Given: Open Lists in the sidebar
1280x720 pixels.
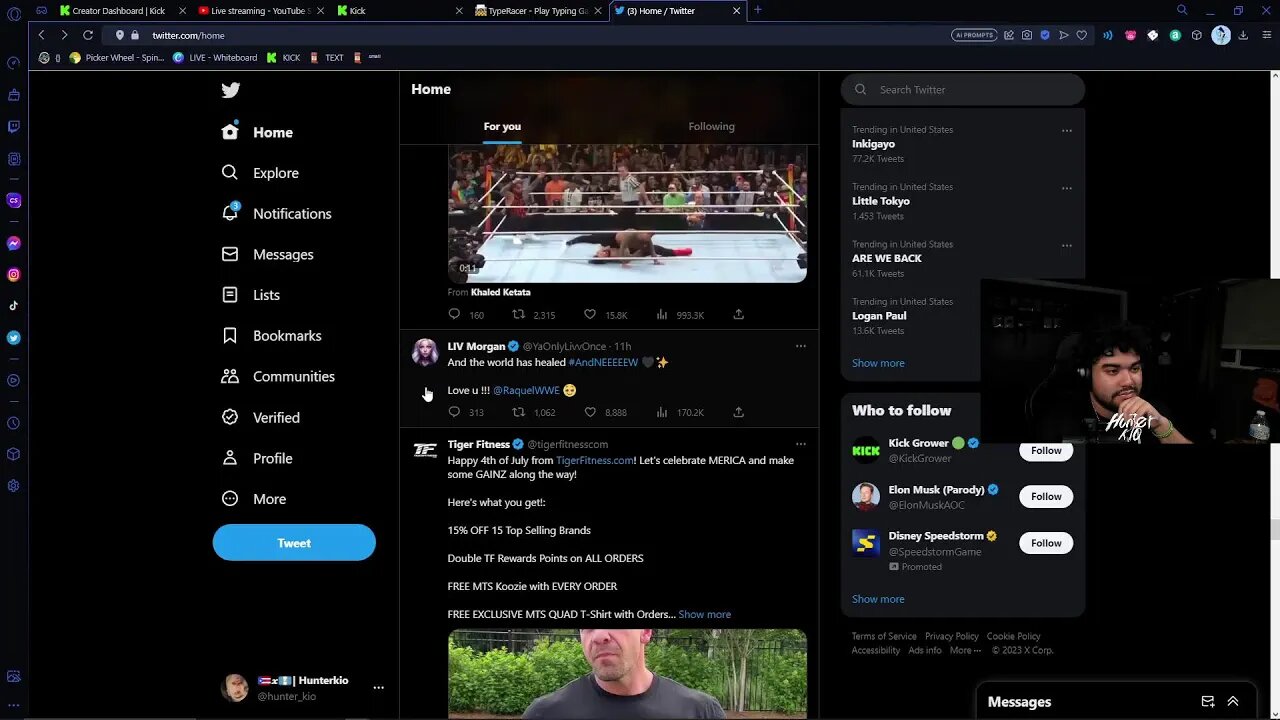Looking at the screenshot, I should tap(251, 295).
